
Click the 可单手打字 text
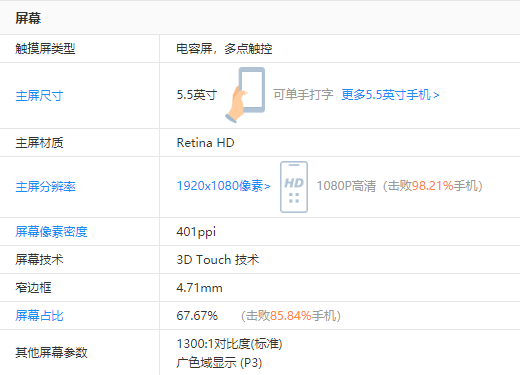pyautogui.click(x=303, y=95)
